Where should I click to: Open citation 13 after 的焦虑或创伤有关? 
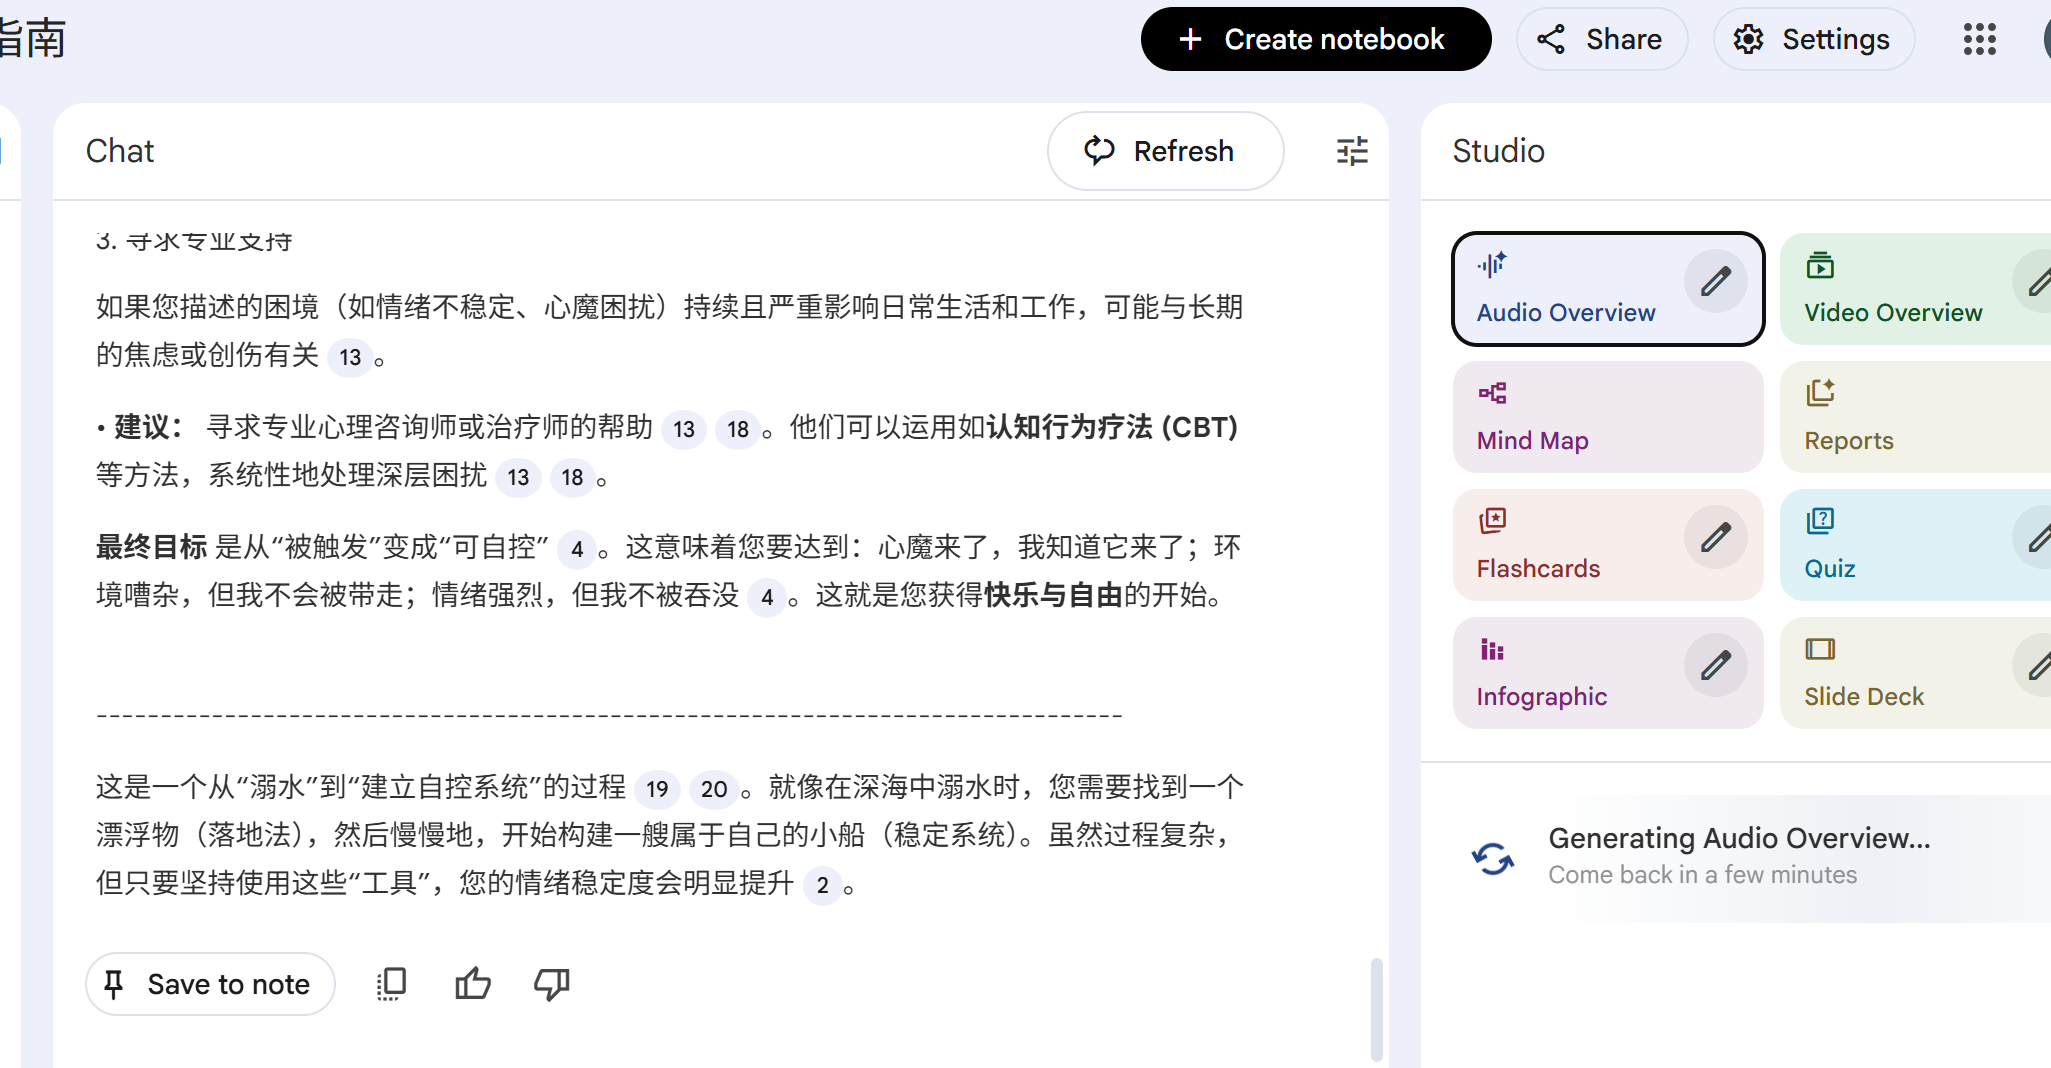click(x=350, y=357)
